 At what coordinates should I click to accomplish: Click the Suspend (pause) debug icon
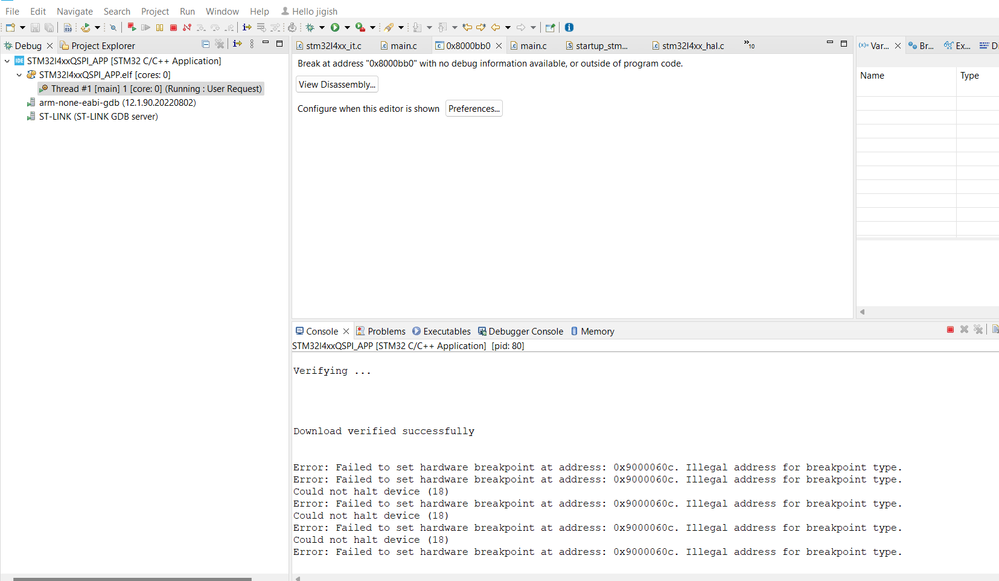(x=159, y=27)
